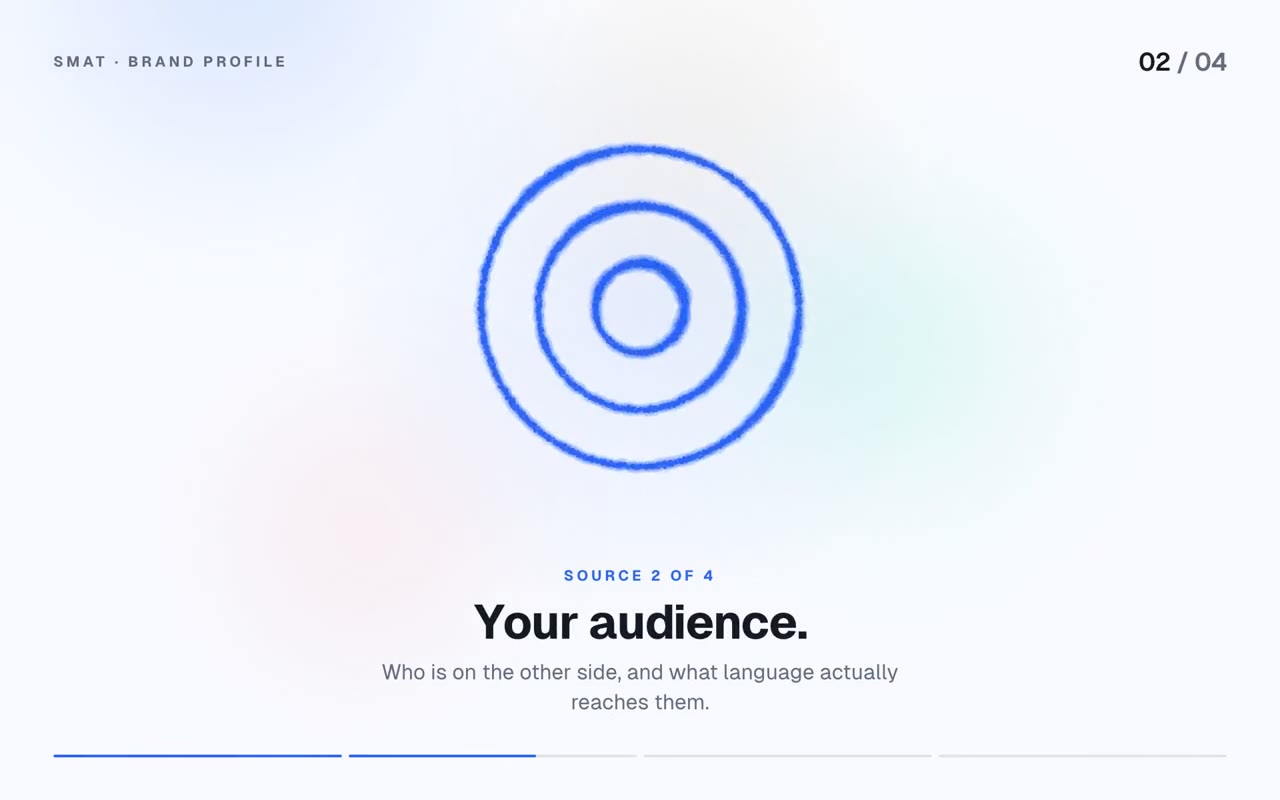Click the innermost blue circle outline
Viewport: 1280px width, 800px height.
click(x=640, y=263)
